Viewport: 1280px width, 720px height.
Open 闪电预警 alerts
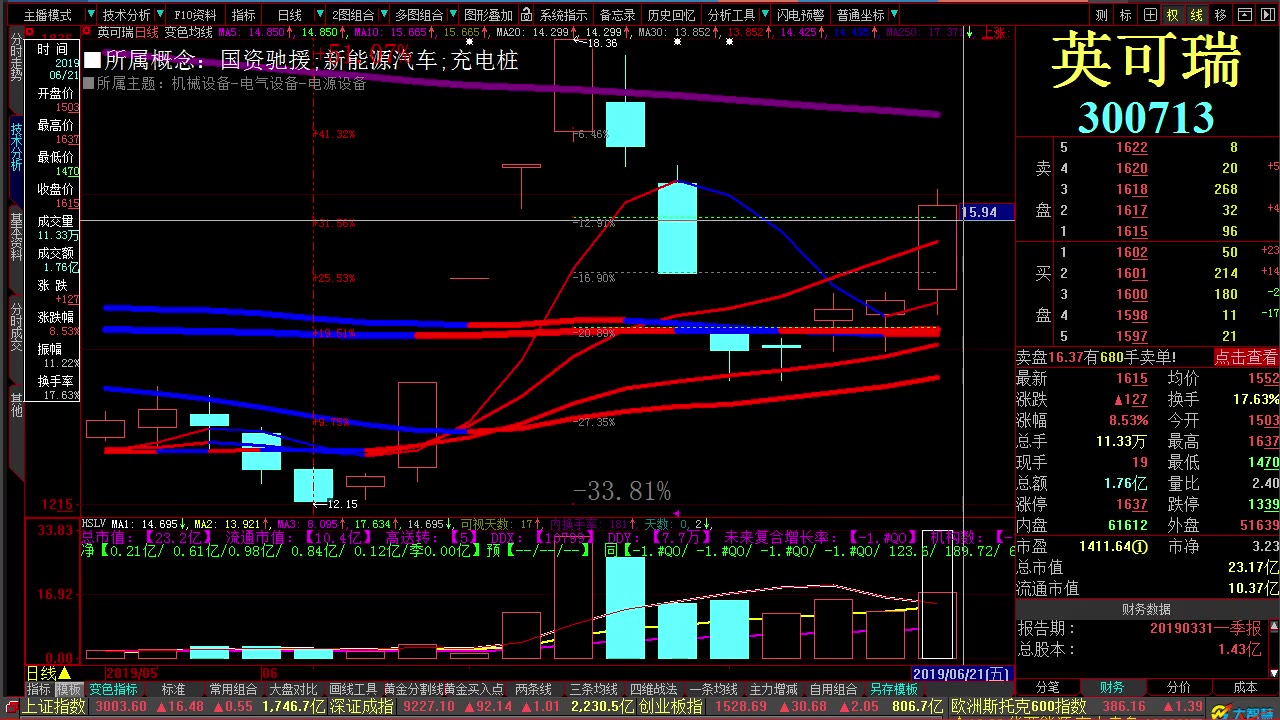pyautogui.click(x=801, y=15)
